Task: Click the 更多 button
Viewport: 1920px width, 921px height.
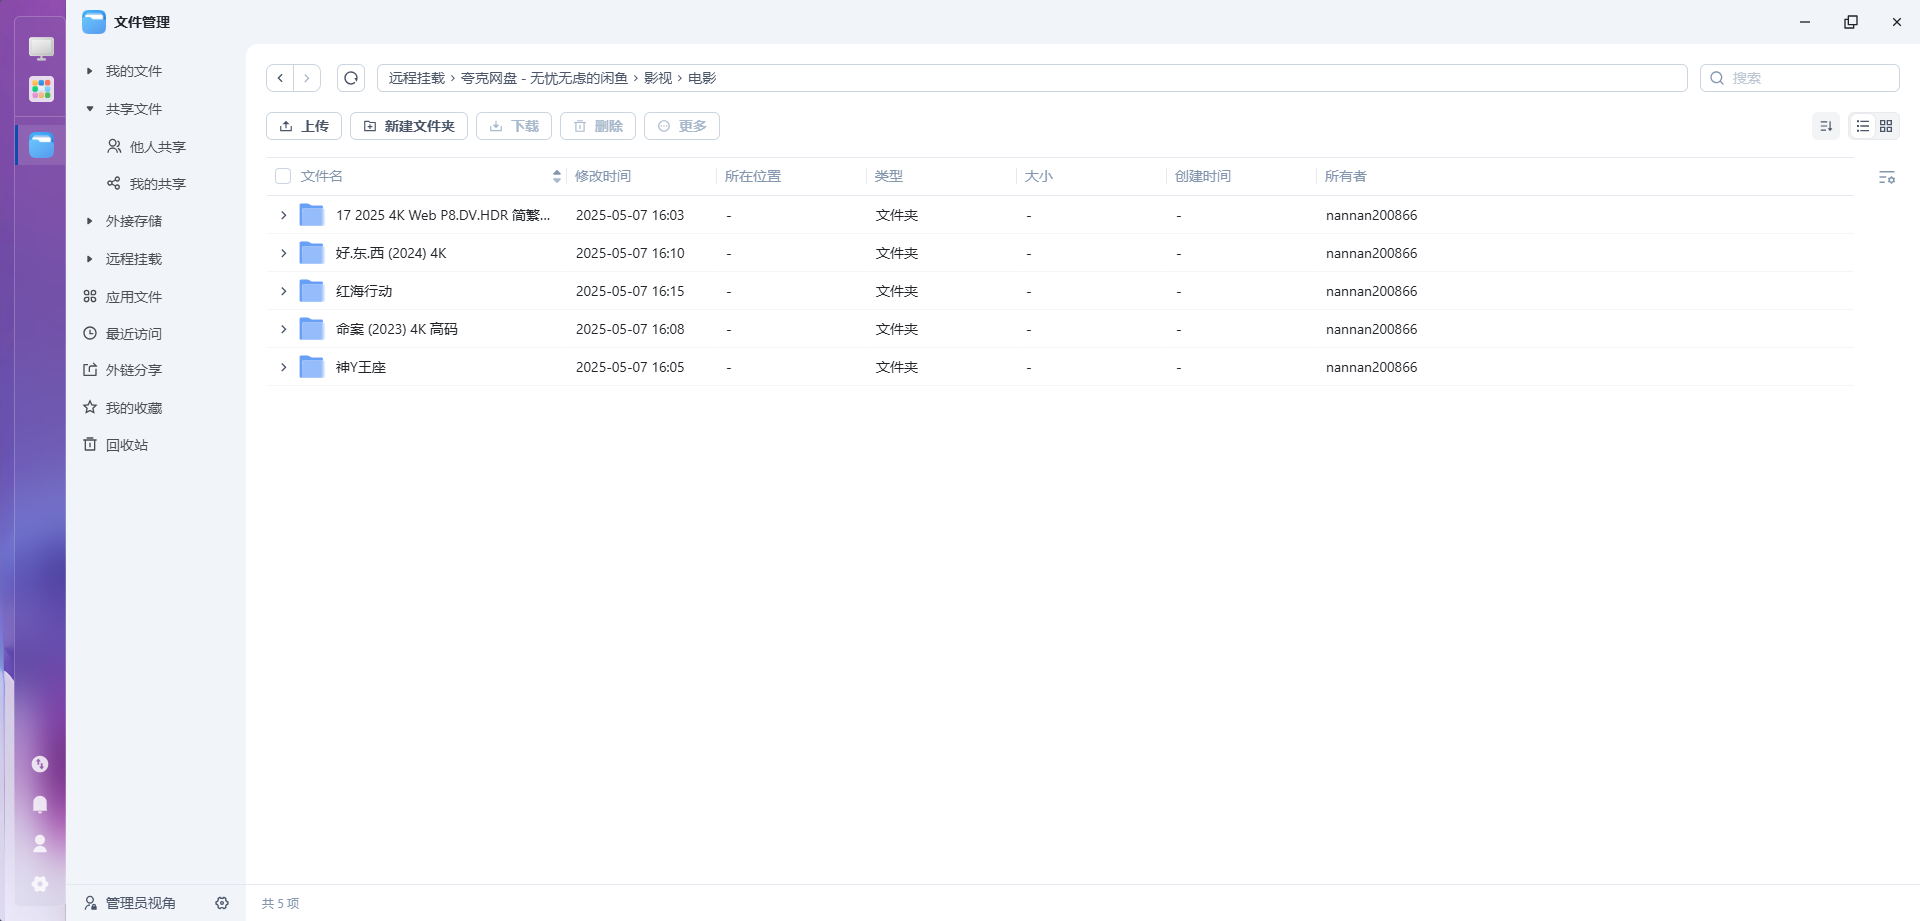Action: point(682,126)
